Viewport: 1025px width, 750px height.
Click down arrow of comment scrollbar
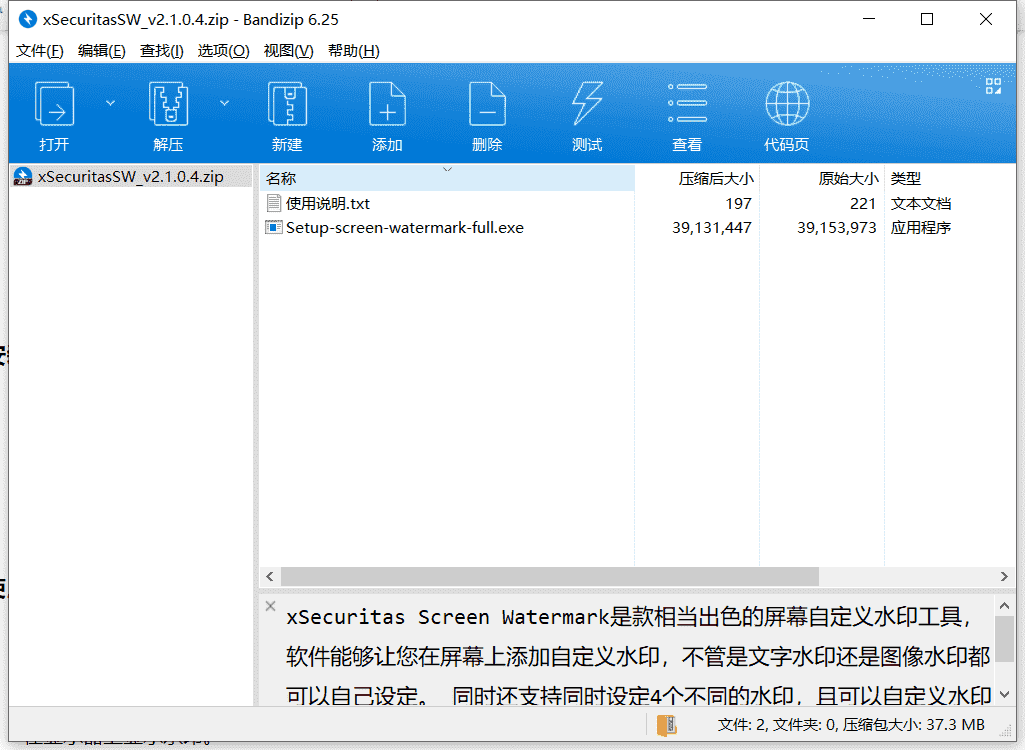pyautogui.click(x=1005, y=695)
